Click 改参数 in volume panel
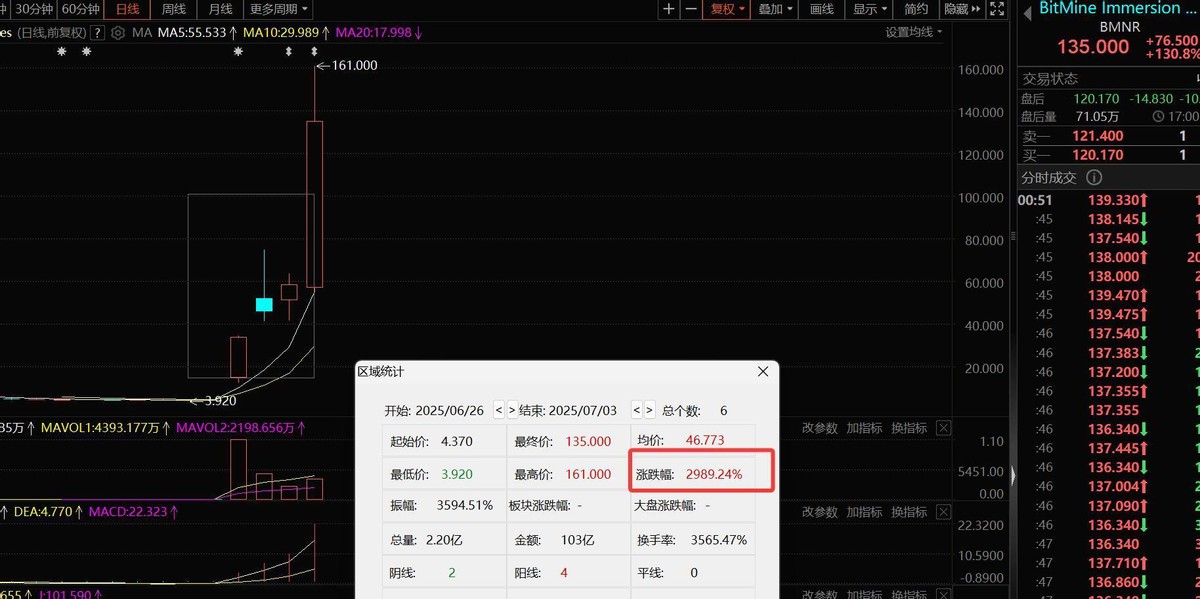The width and height of the screenshot is (1200, 599). point(820,428)
